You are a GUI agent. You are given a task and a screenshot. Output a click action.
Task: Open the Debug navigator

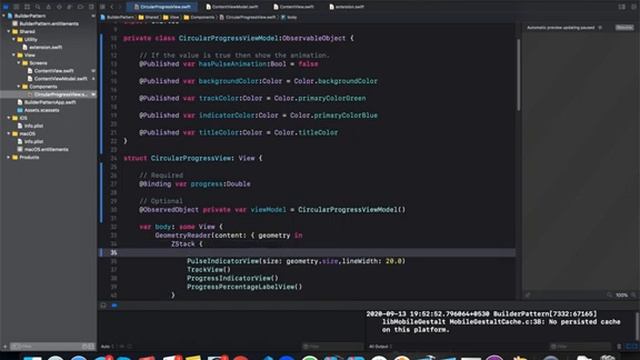(69, 7)
